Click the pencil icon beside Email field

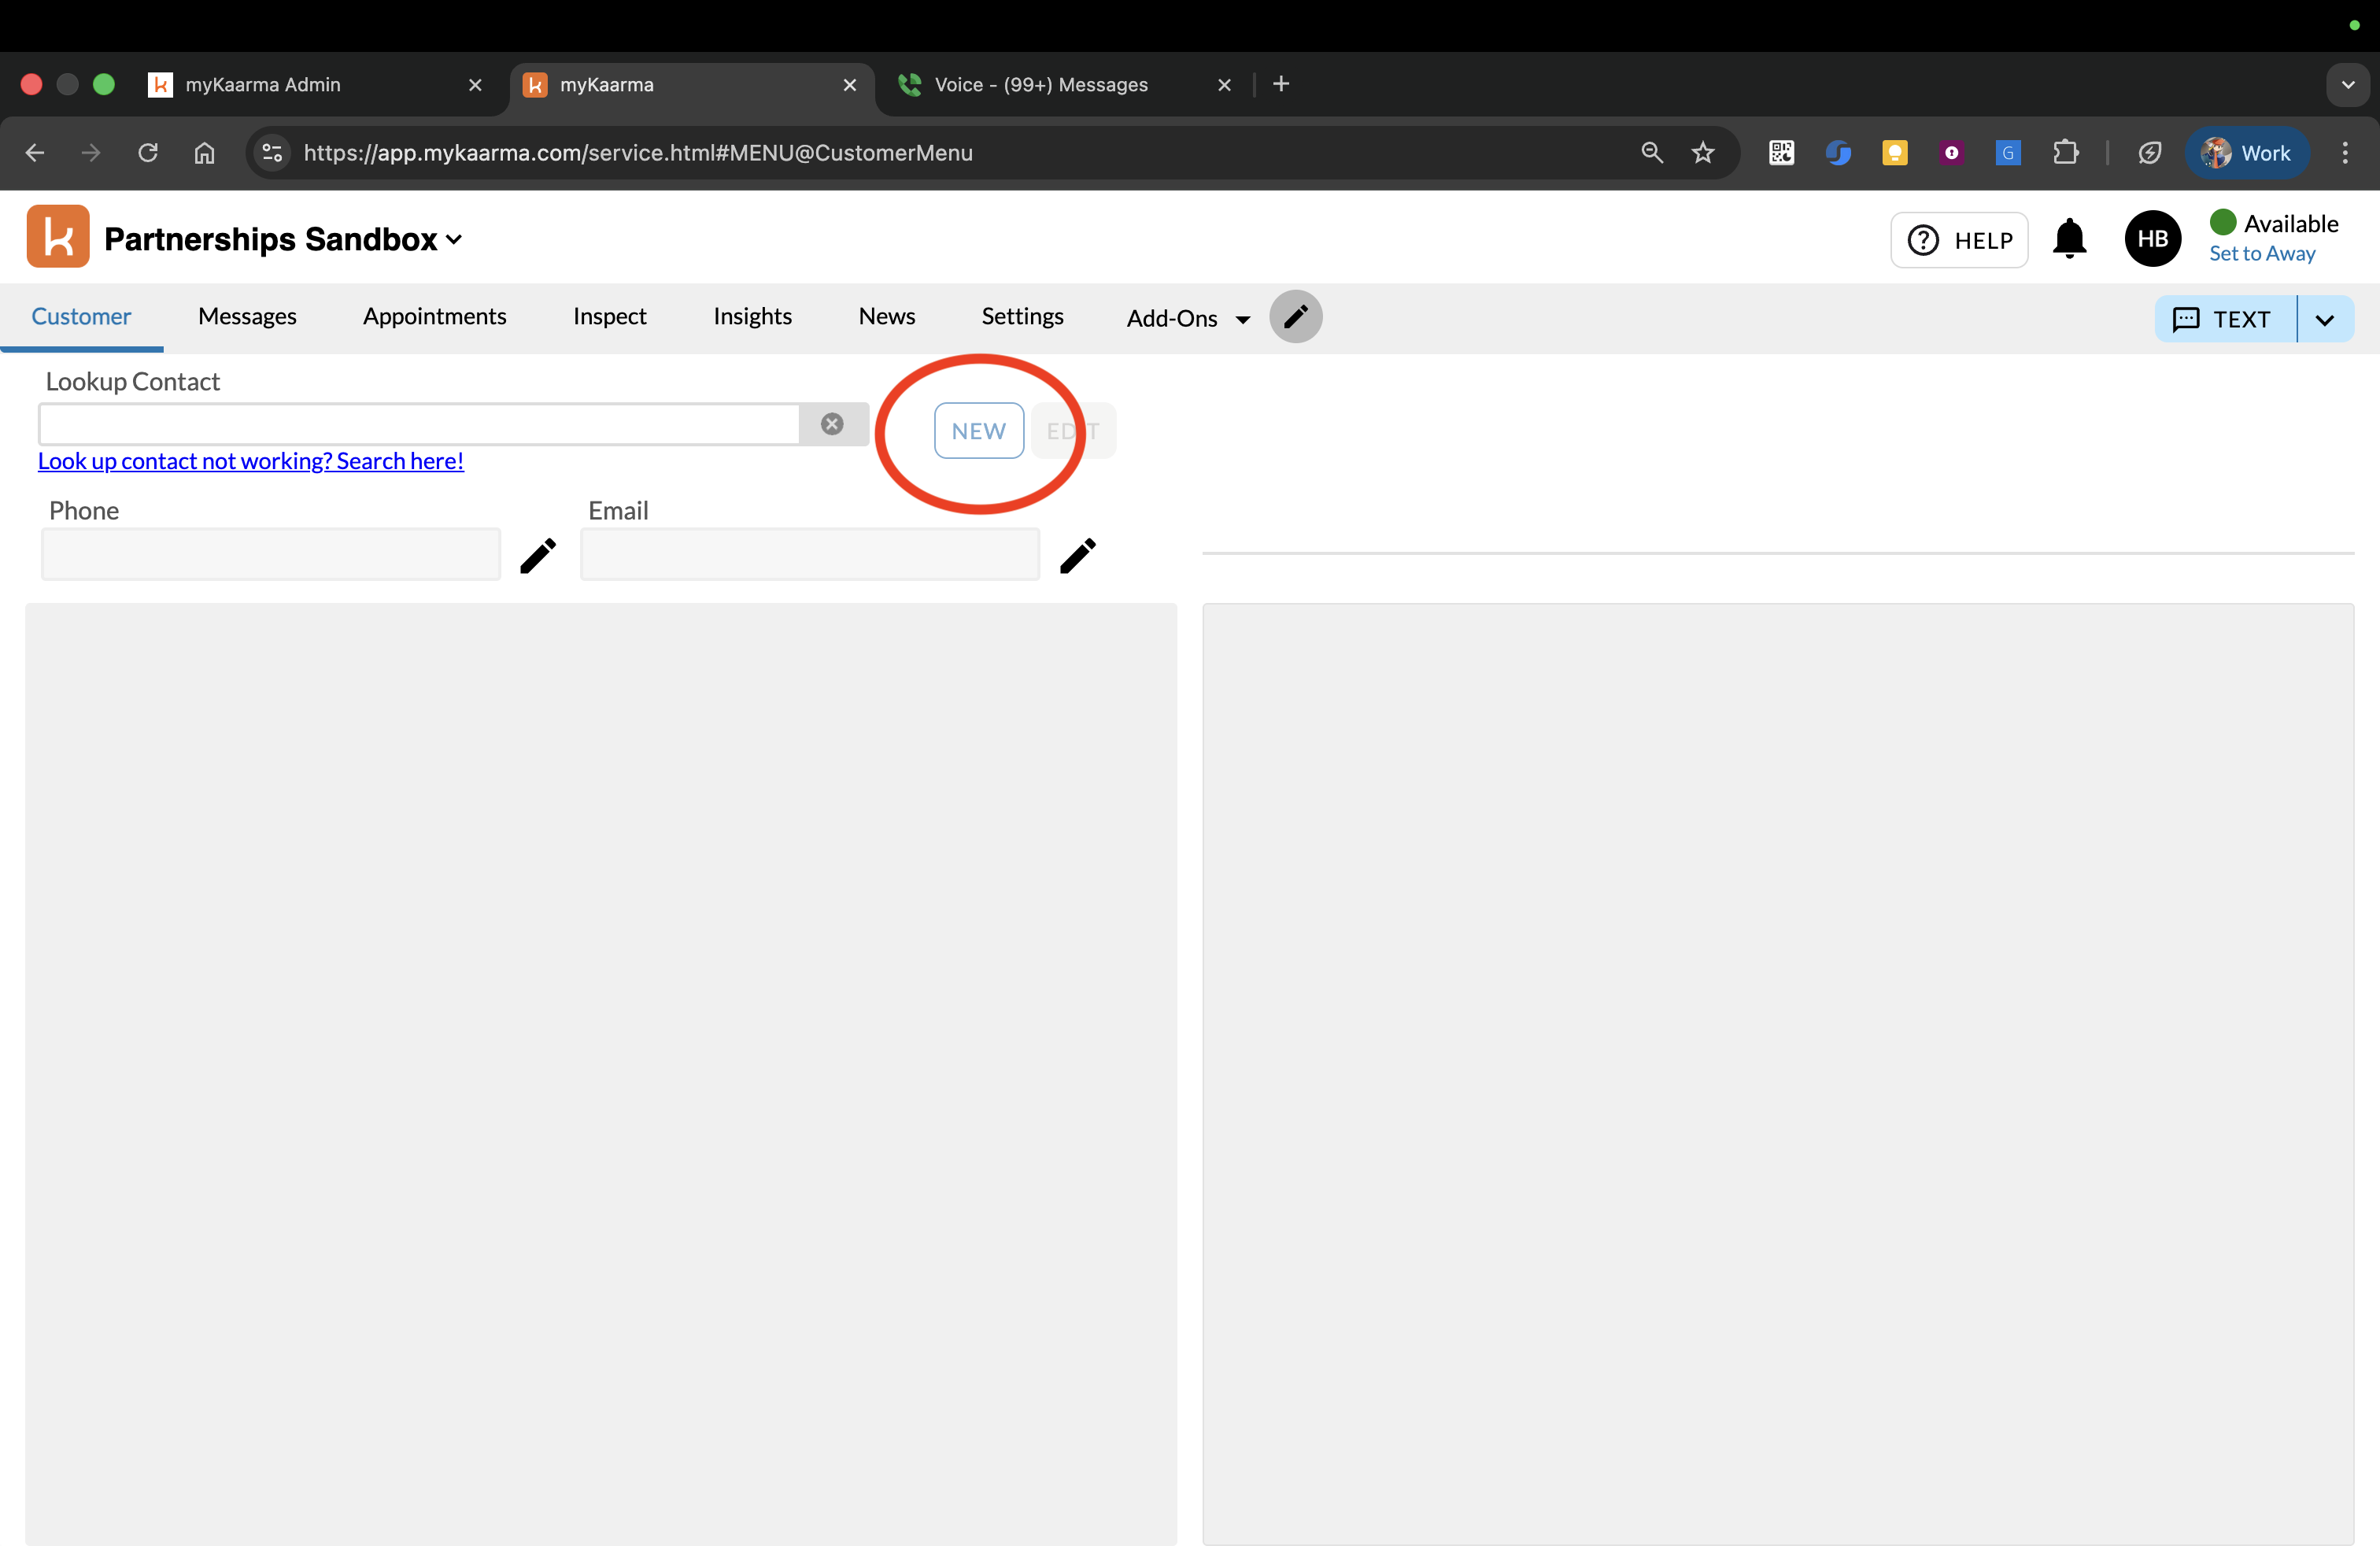pyautogui.click(x=1077, y=556)
